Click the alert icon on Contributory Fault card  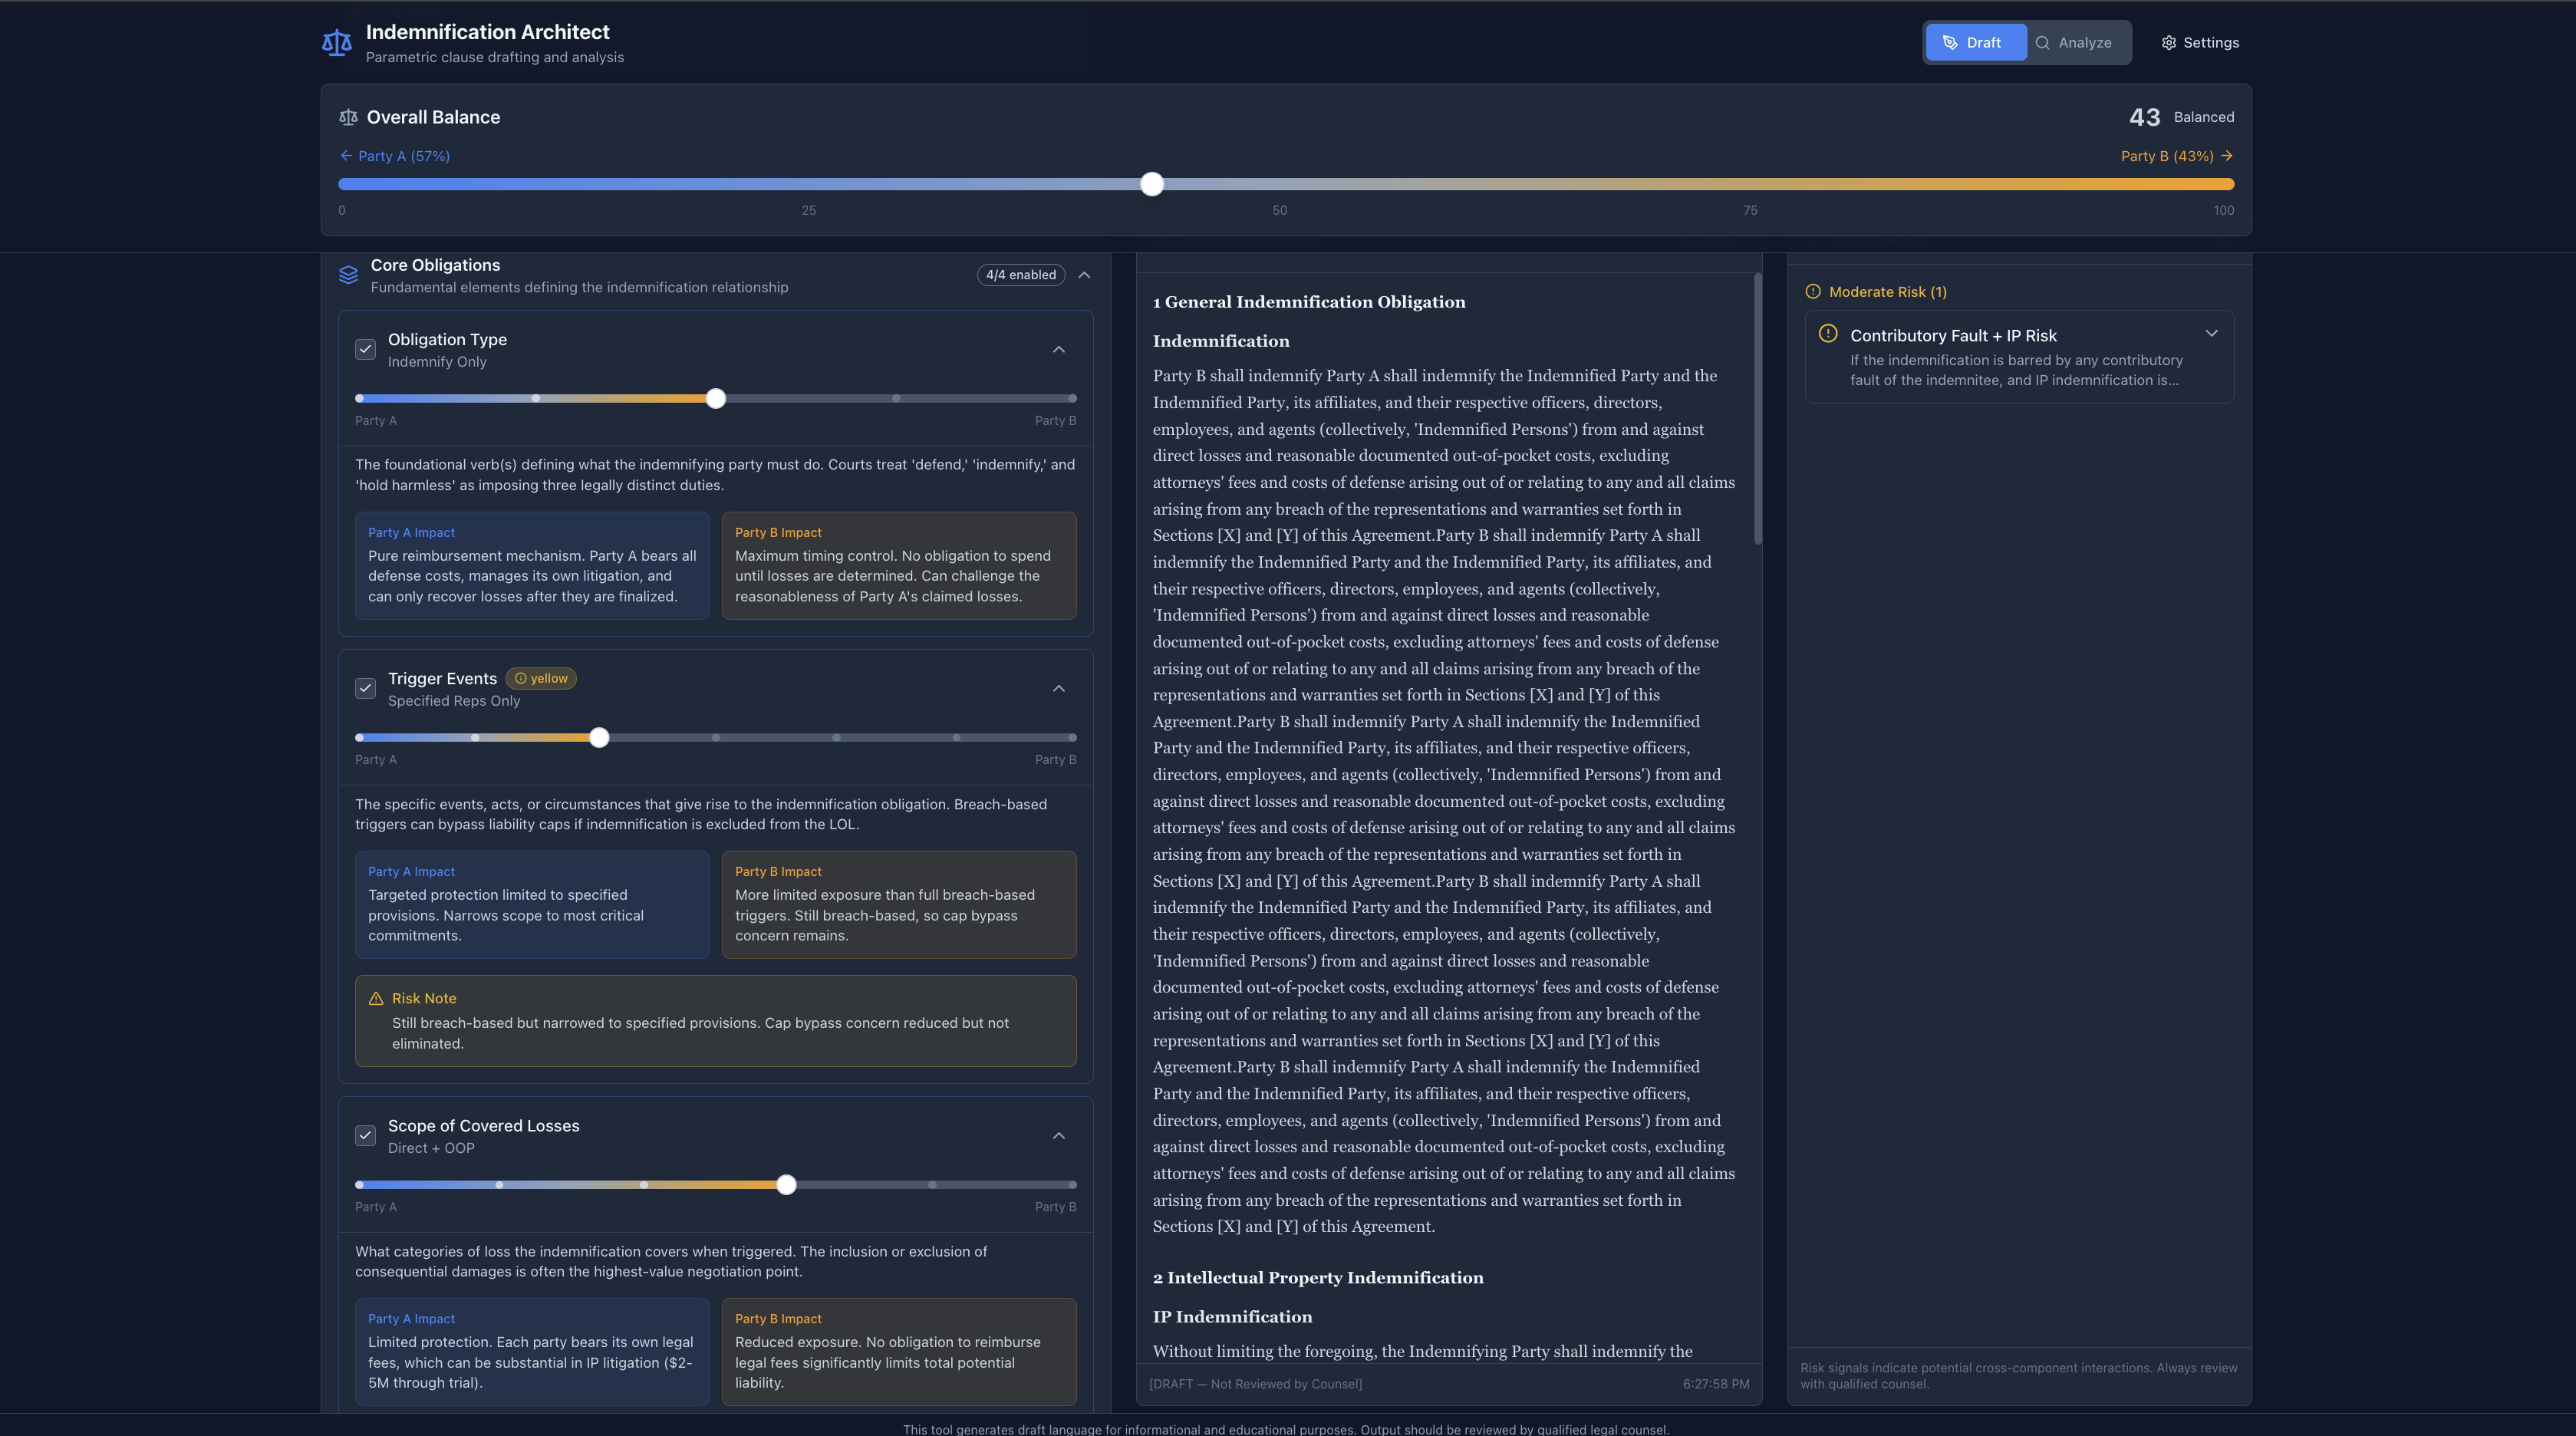[x=1828, y=334]
